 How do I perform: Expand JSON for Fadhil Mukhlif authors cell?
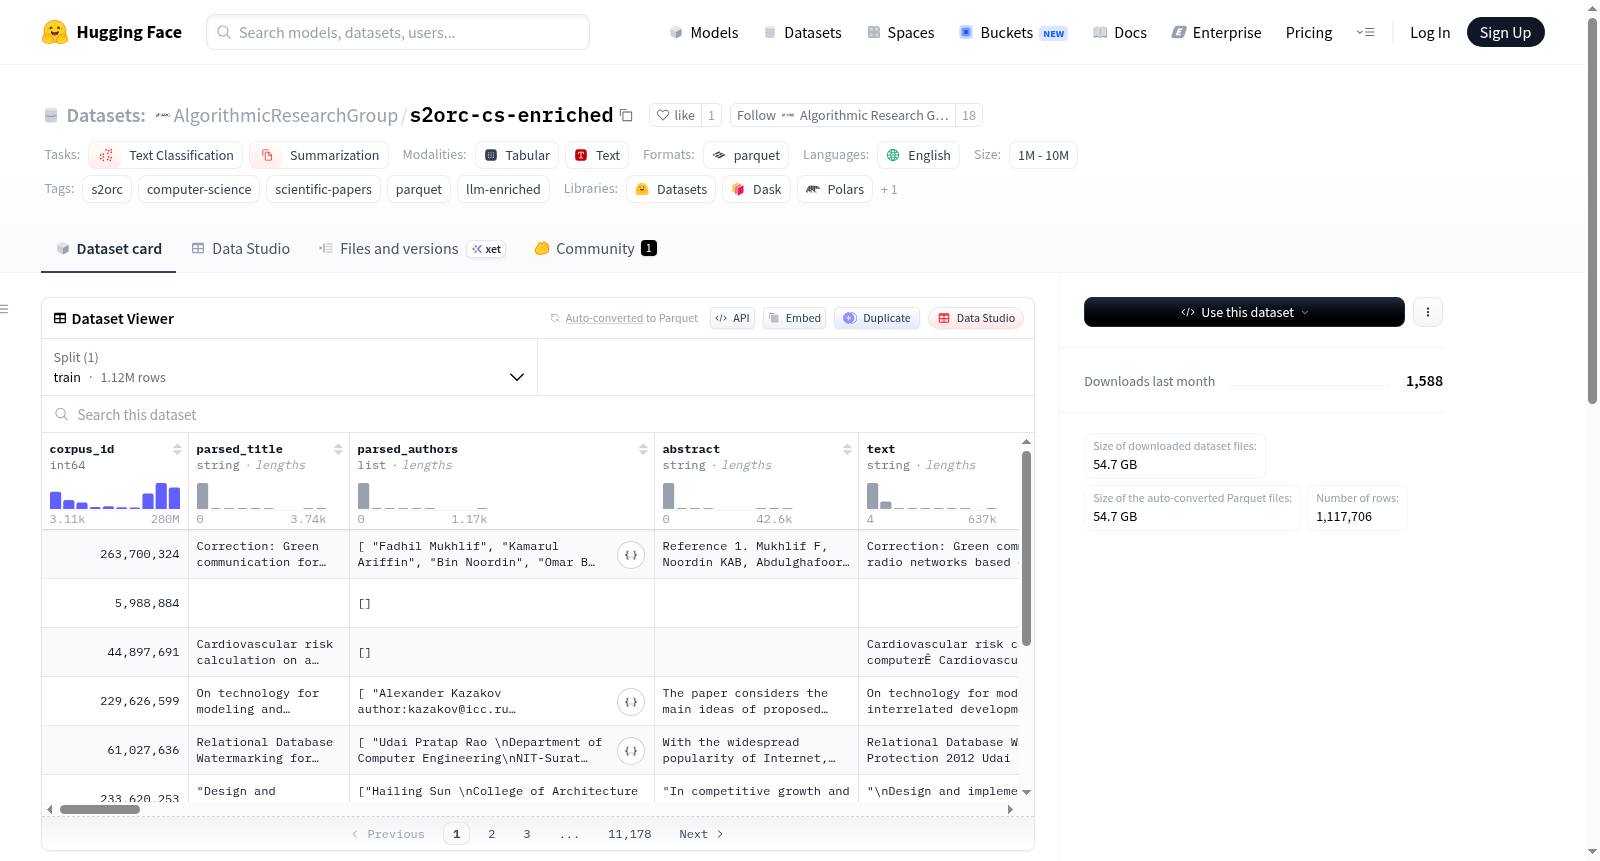pos(631,555)
